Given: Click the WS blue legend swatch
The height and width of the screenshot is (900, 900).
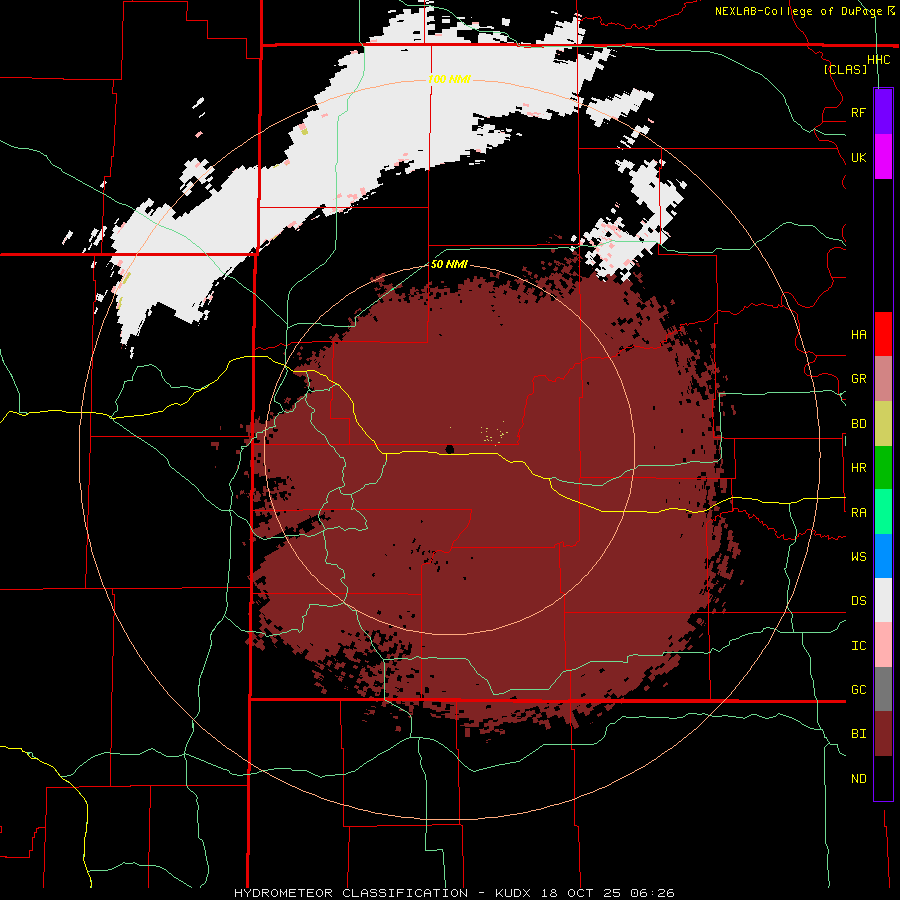Looking at the screenshot, I should click(x=883, y=556).
